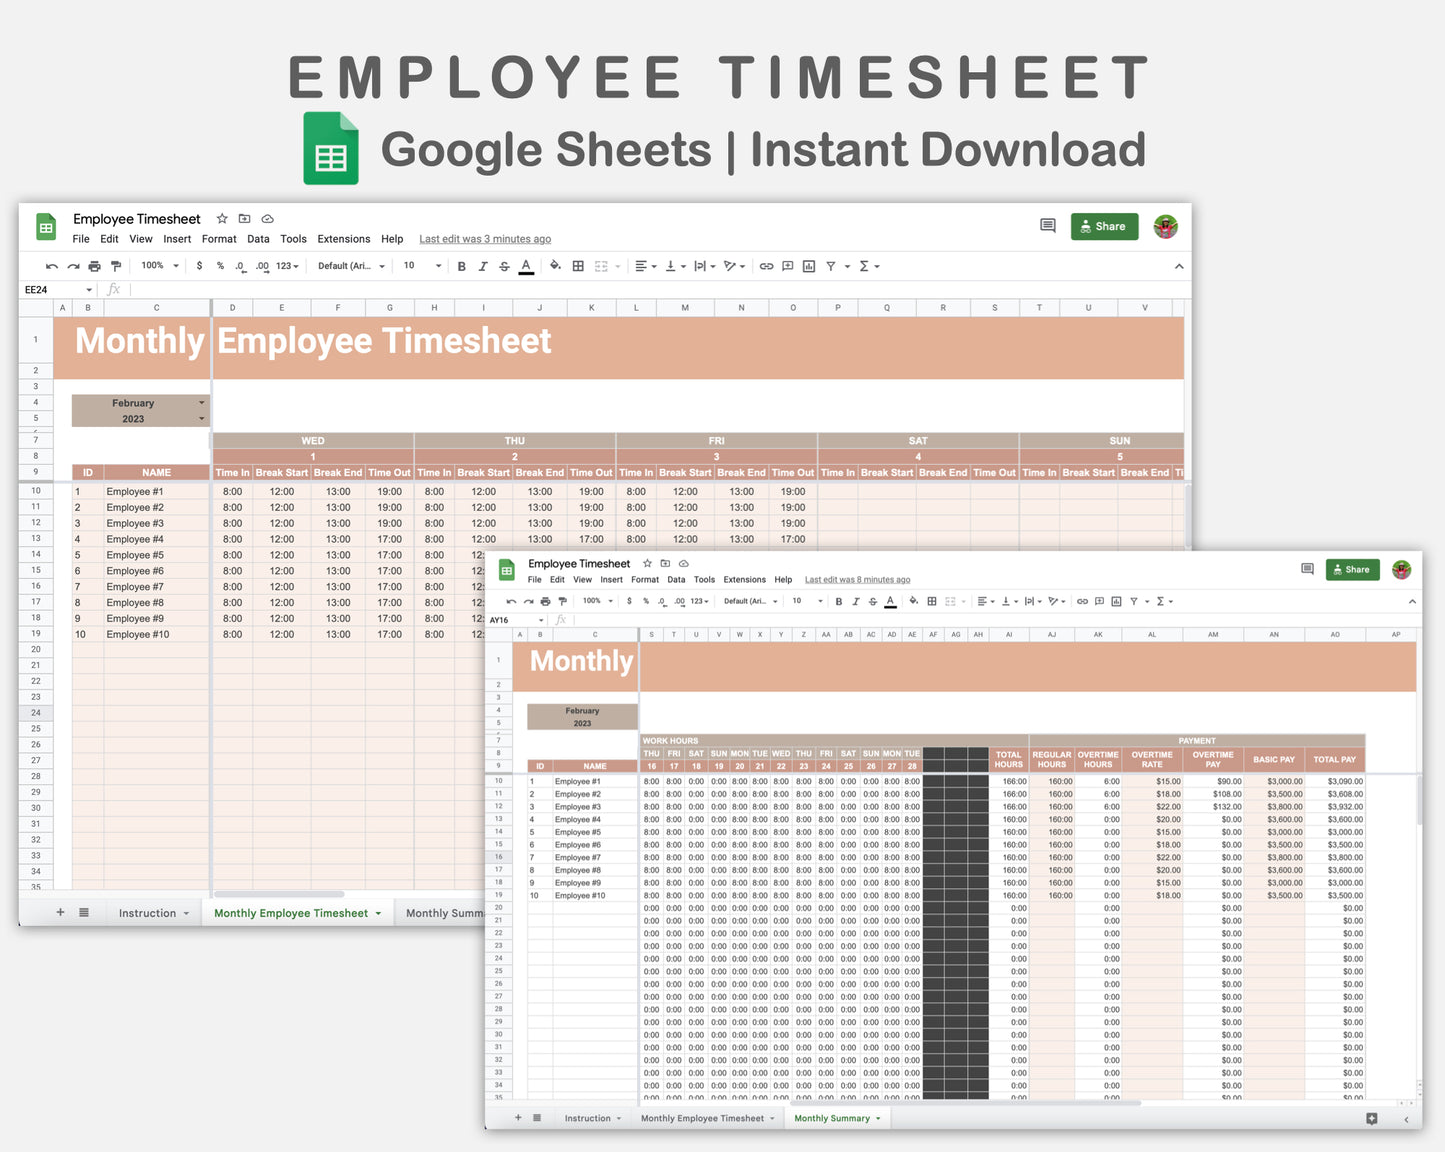This screenshot has height=1152, width=1445.
Task: Click the Paint format icon
Action: click(116, 265)
